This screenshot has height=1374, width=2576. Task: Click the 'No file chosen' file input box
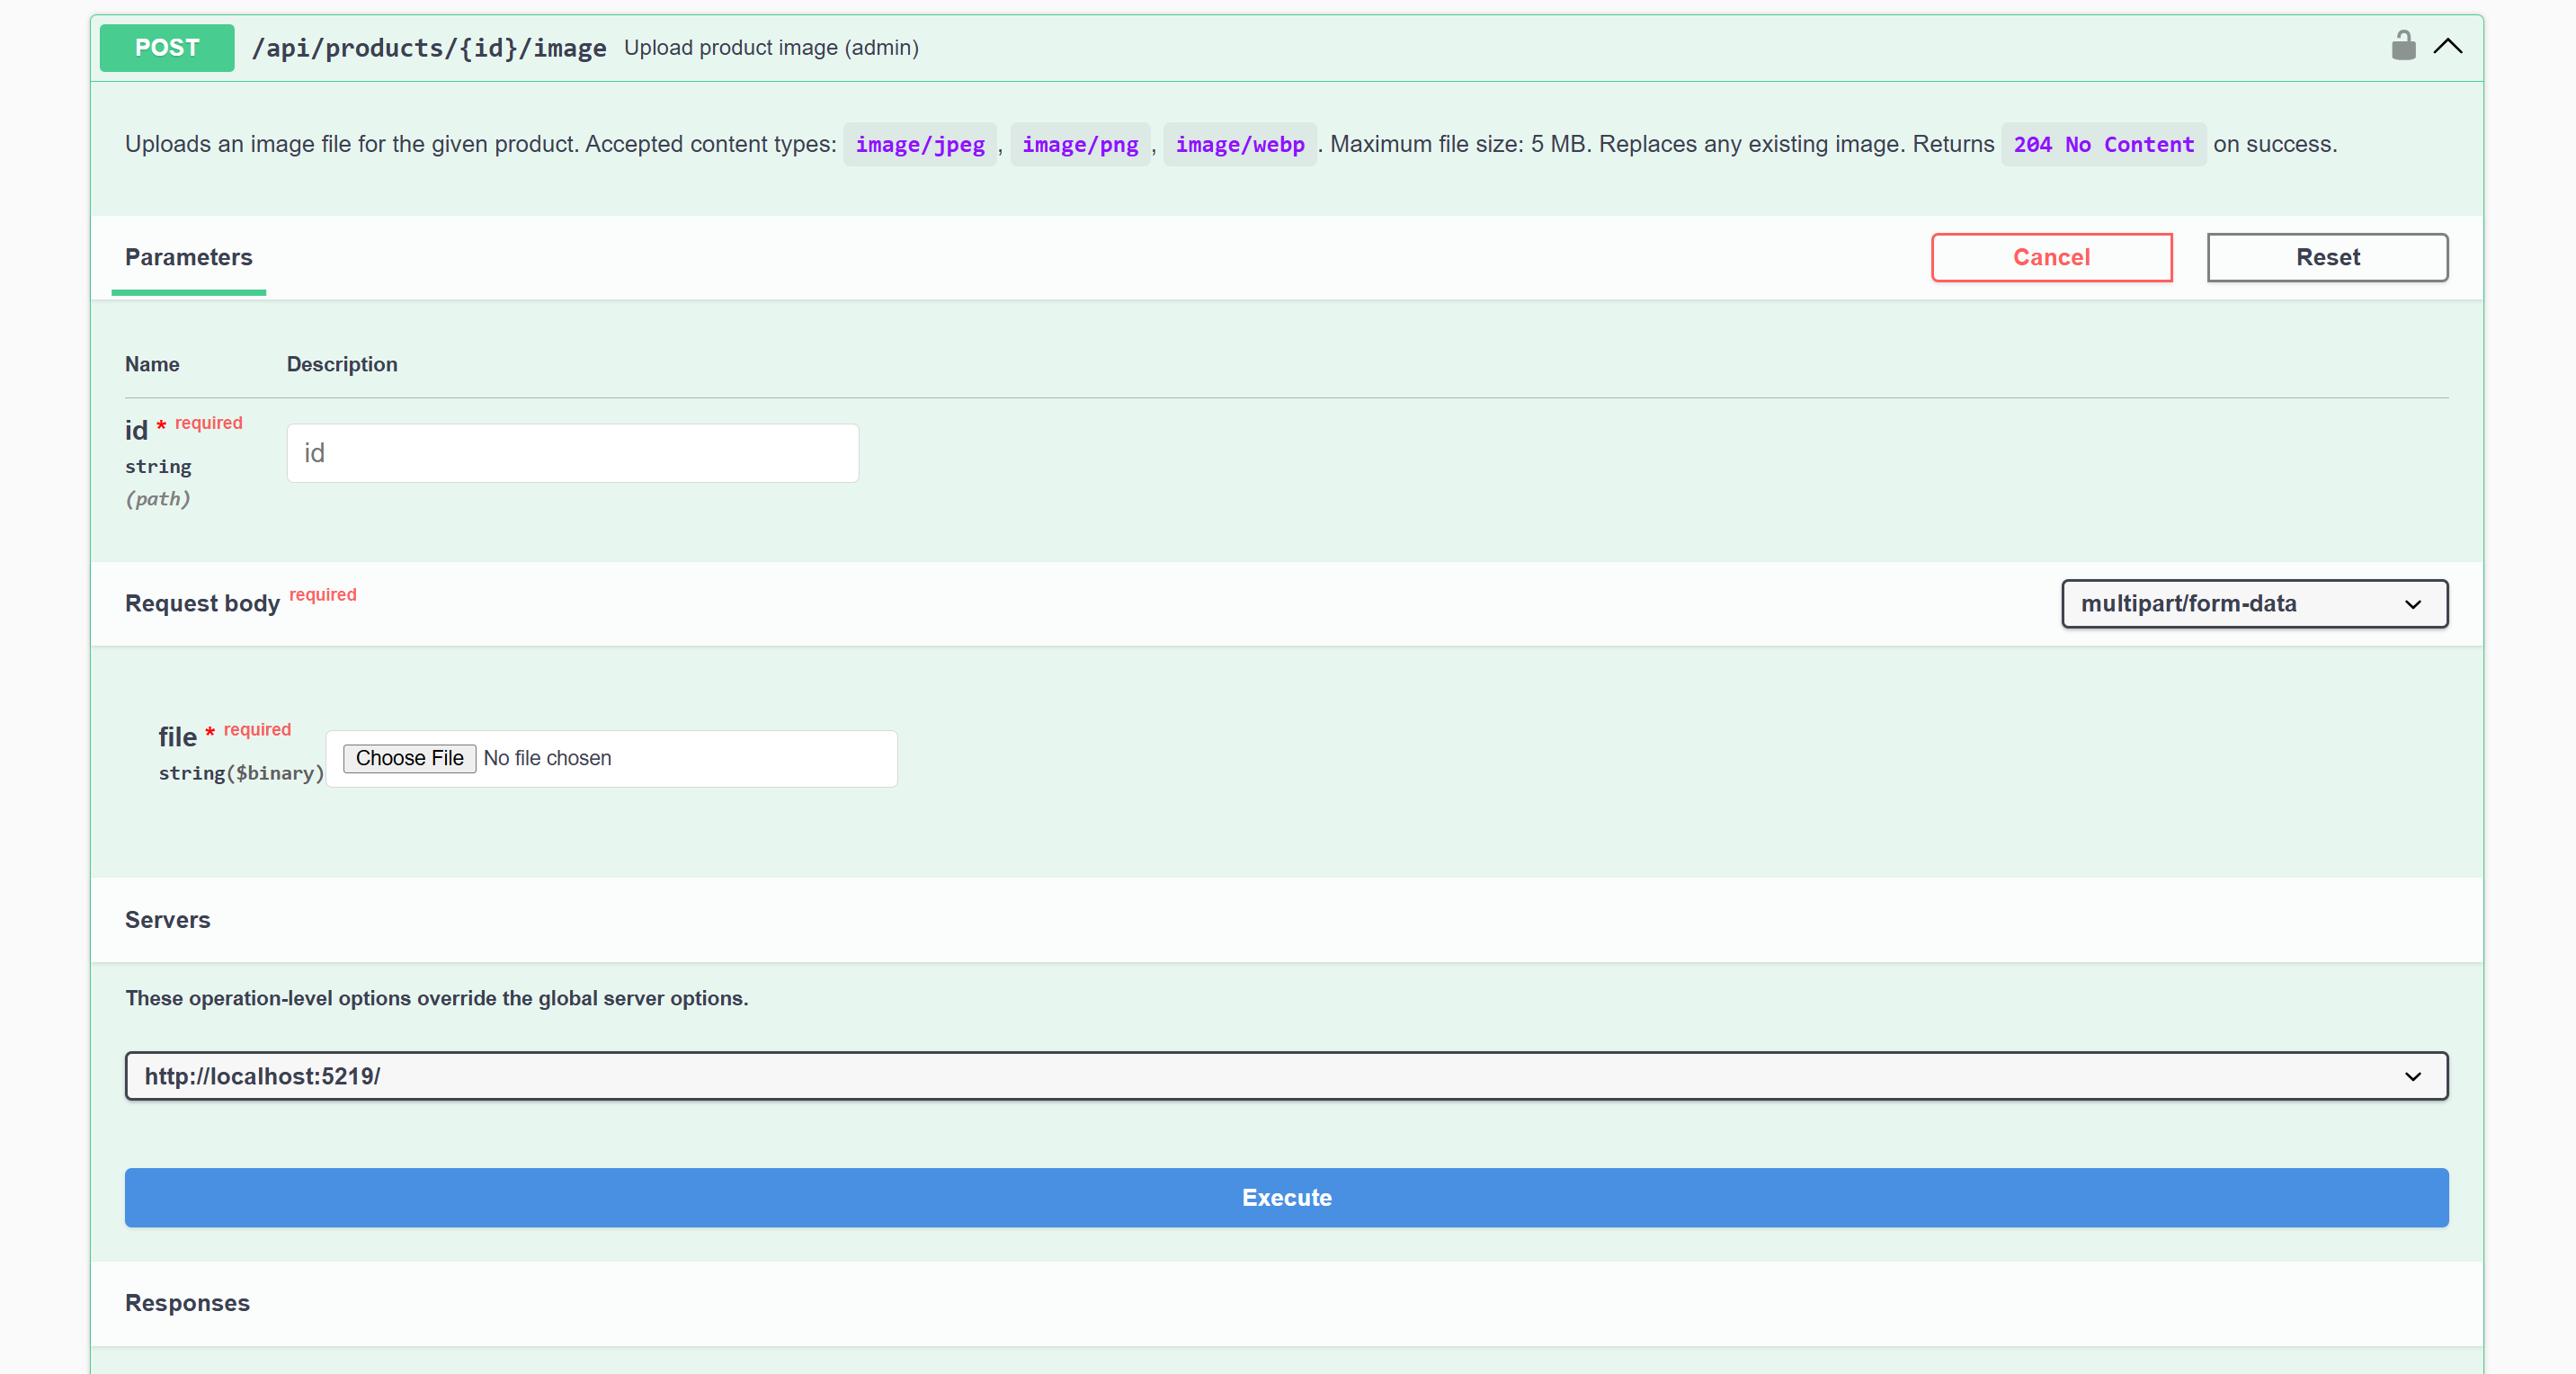click(x=611, y=758)
